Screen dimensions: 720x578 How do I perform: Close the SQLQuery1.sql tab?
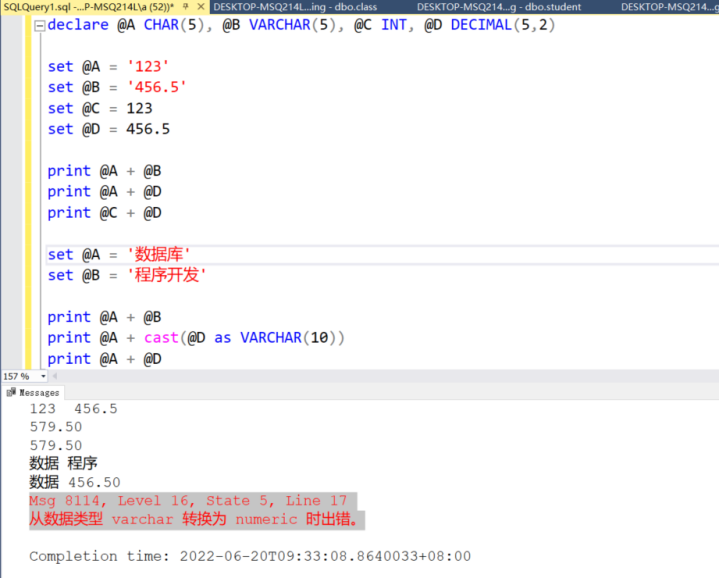(x=201, y=6)
